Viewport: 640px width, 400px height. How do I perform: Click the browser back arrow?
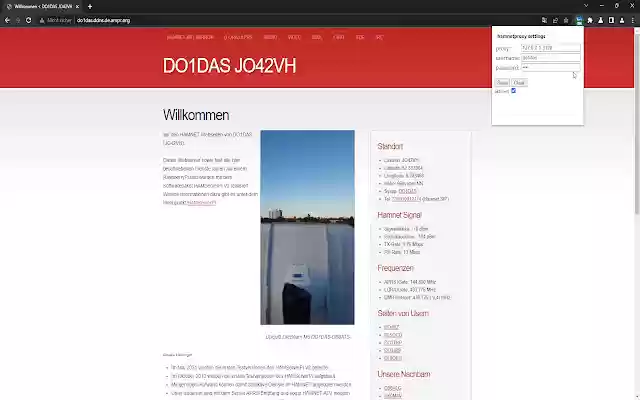7,20
